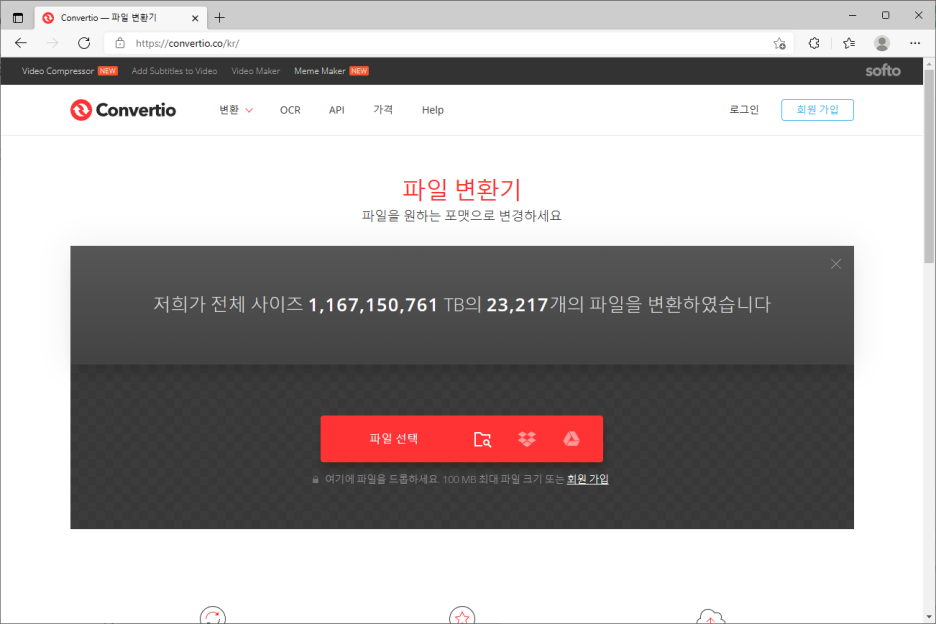Click the 파일 변환기 heading
The height and width of the screenshot is (624, 936).
coord(461,189)
